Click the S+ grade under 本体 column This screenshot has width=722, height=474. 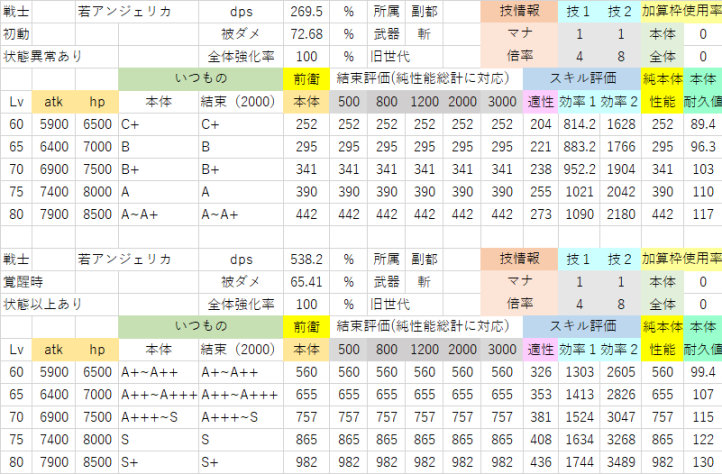click(158, 462)
